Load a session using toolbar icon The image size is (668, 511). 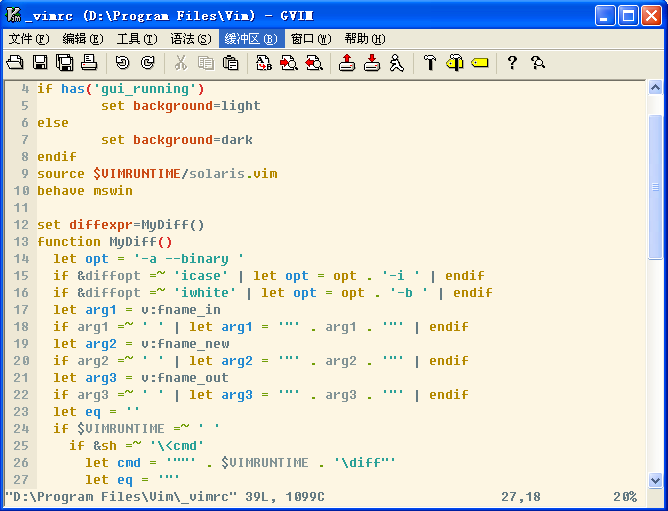[347, 63]
